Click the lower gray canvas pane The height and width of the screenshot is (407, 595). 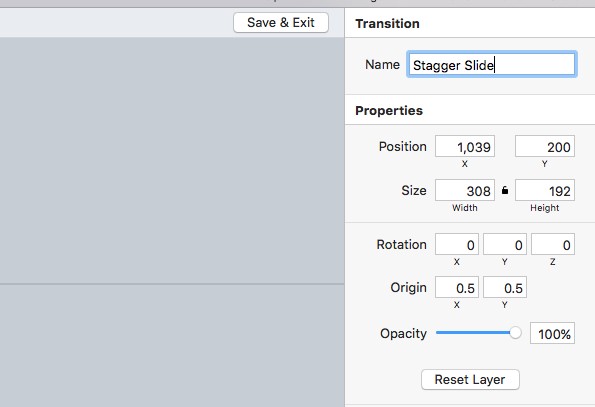click(172, 346)
